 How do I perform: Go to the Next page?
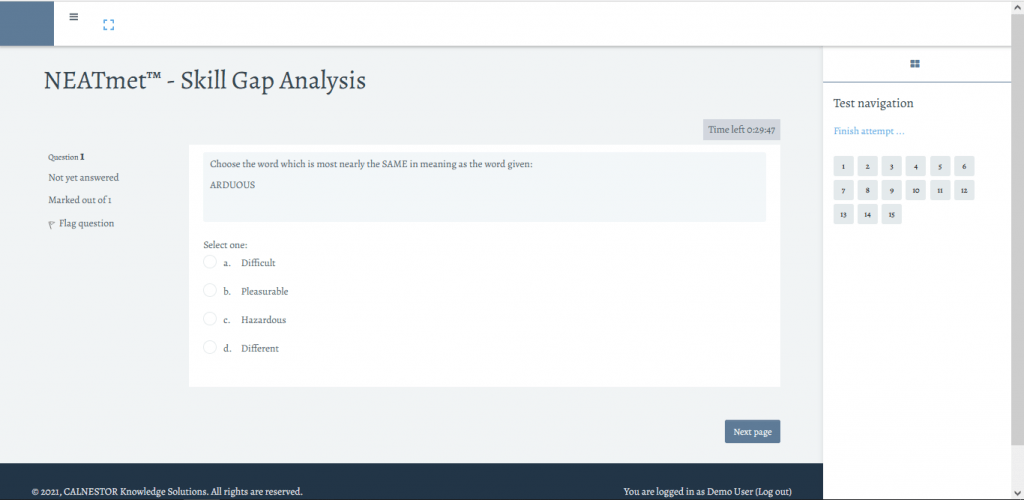(x=752, y=431)
